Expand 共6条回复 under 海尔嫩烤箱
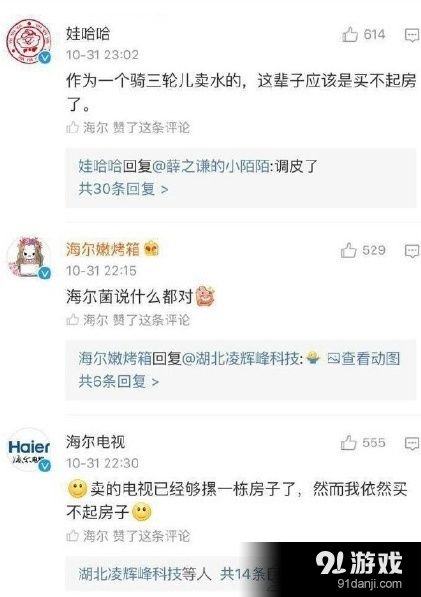The width and height of the screenshot is (421, 597). pyautogui.click(x=118, y=381)
